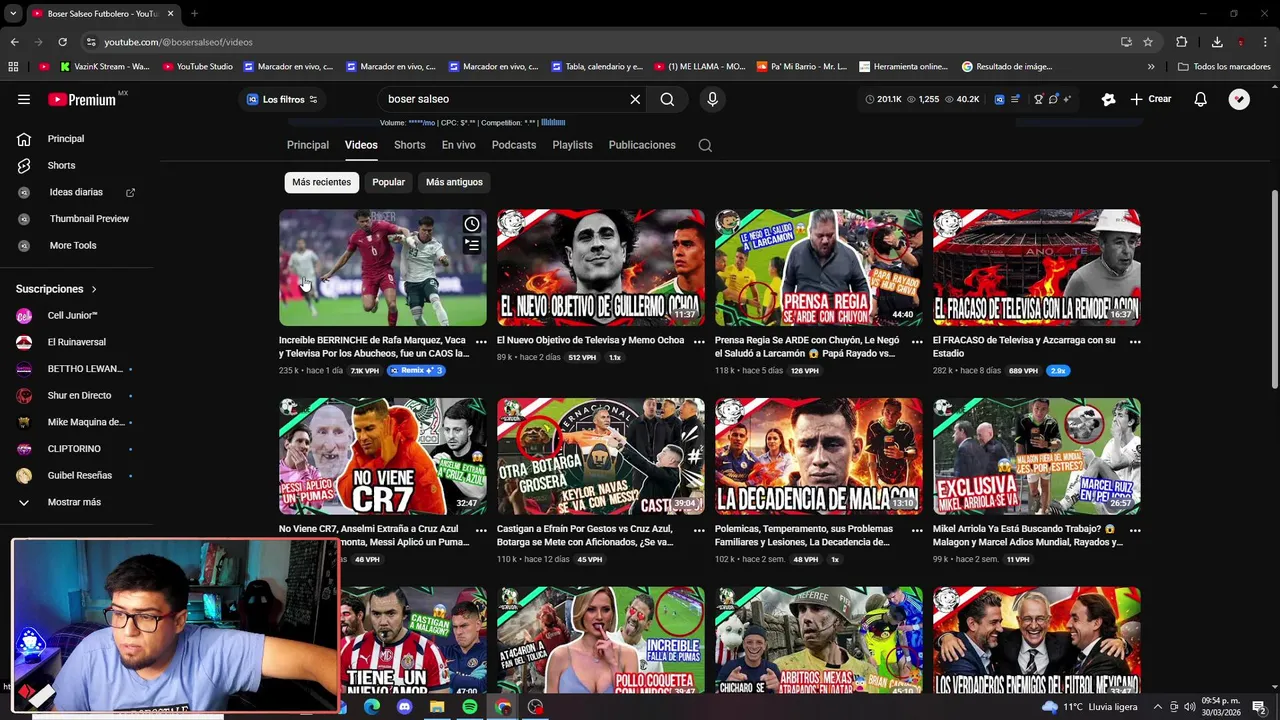Screen dimensions: 1280x720
Task: Reload the page
Action: [x=62, y=42]
